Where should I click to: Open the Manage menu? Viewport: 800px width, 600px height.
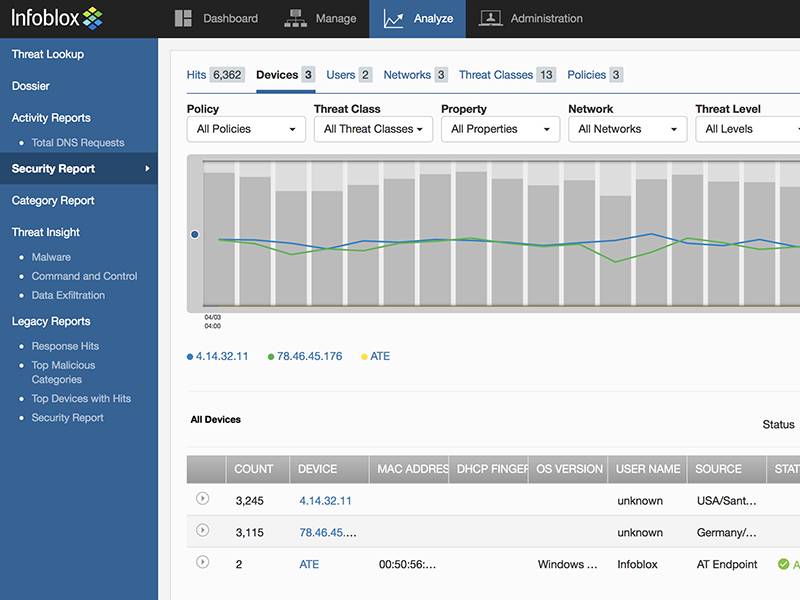coord(320,18)
